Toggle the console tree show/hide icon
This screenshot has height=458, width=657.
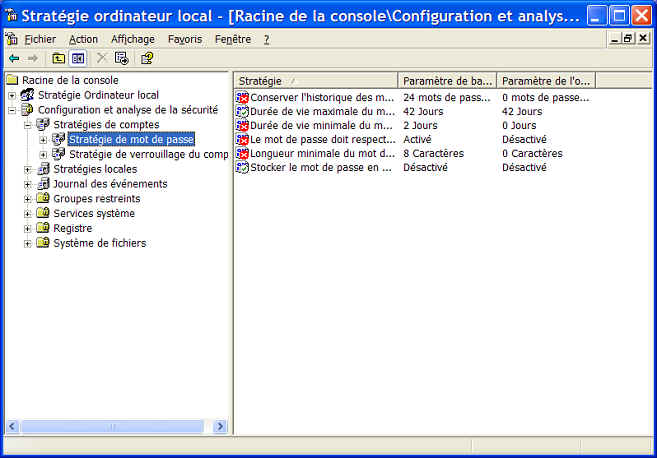tap(78, 58)
